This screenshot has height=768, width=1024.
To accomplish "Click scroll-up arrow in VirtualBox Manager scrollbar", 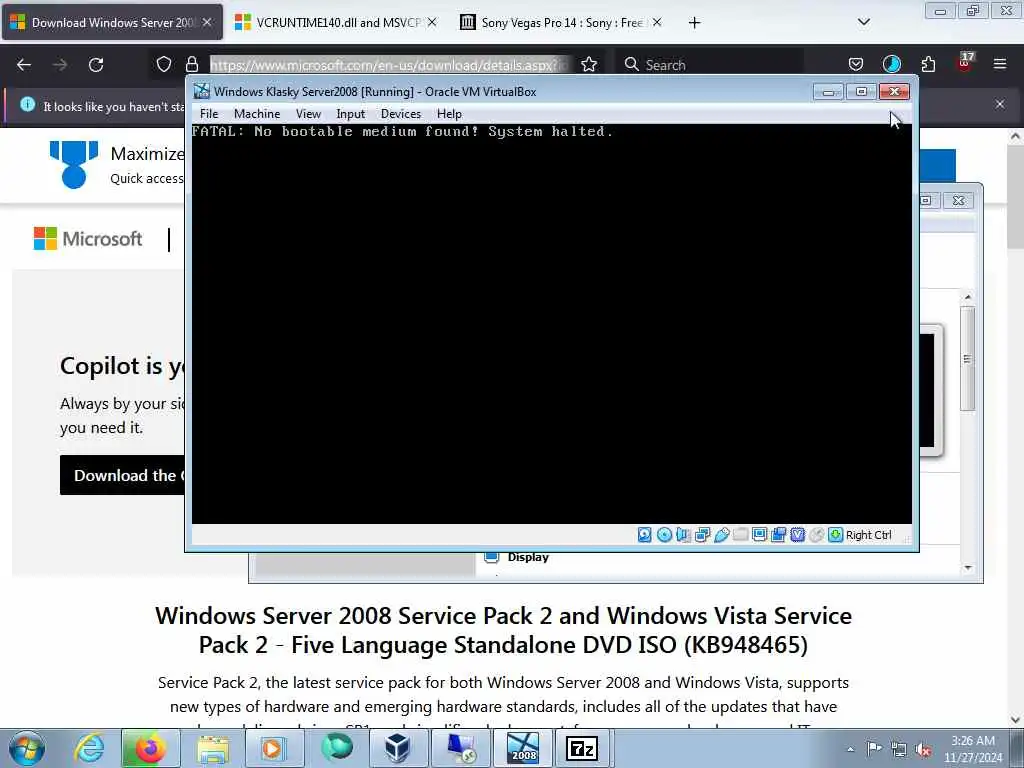I will 968,297.
